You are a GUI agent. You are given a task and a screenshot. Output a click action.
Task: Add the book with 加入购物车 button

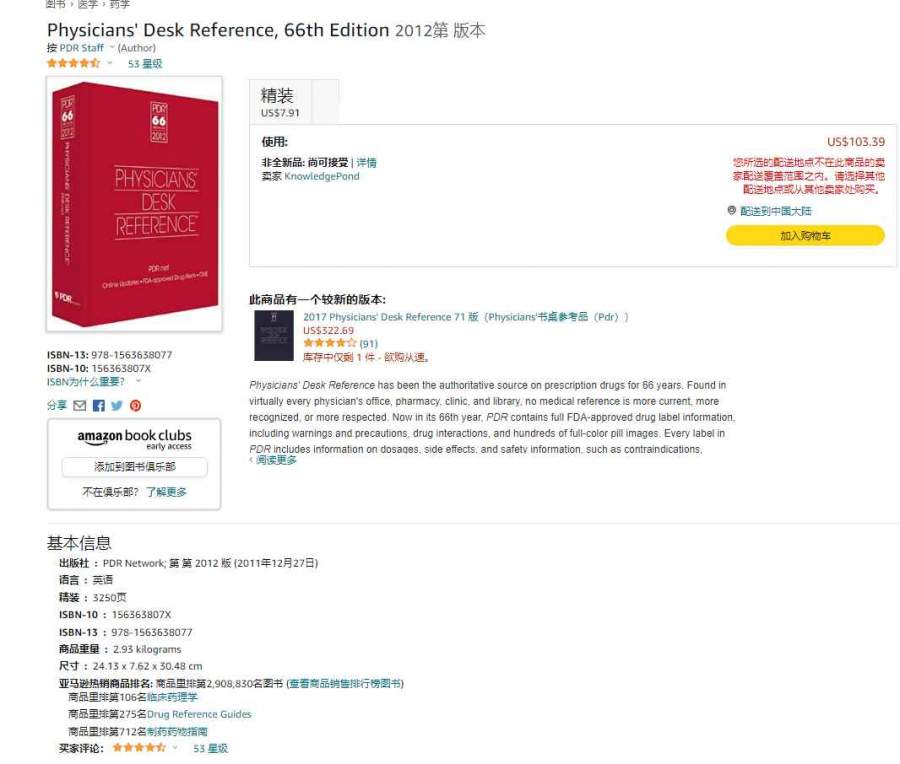pos(805,235)
